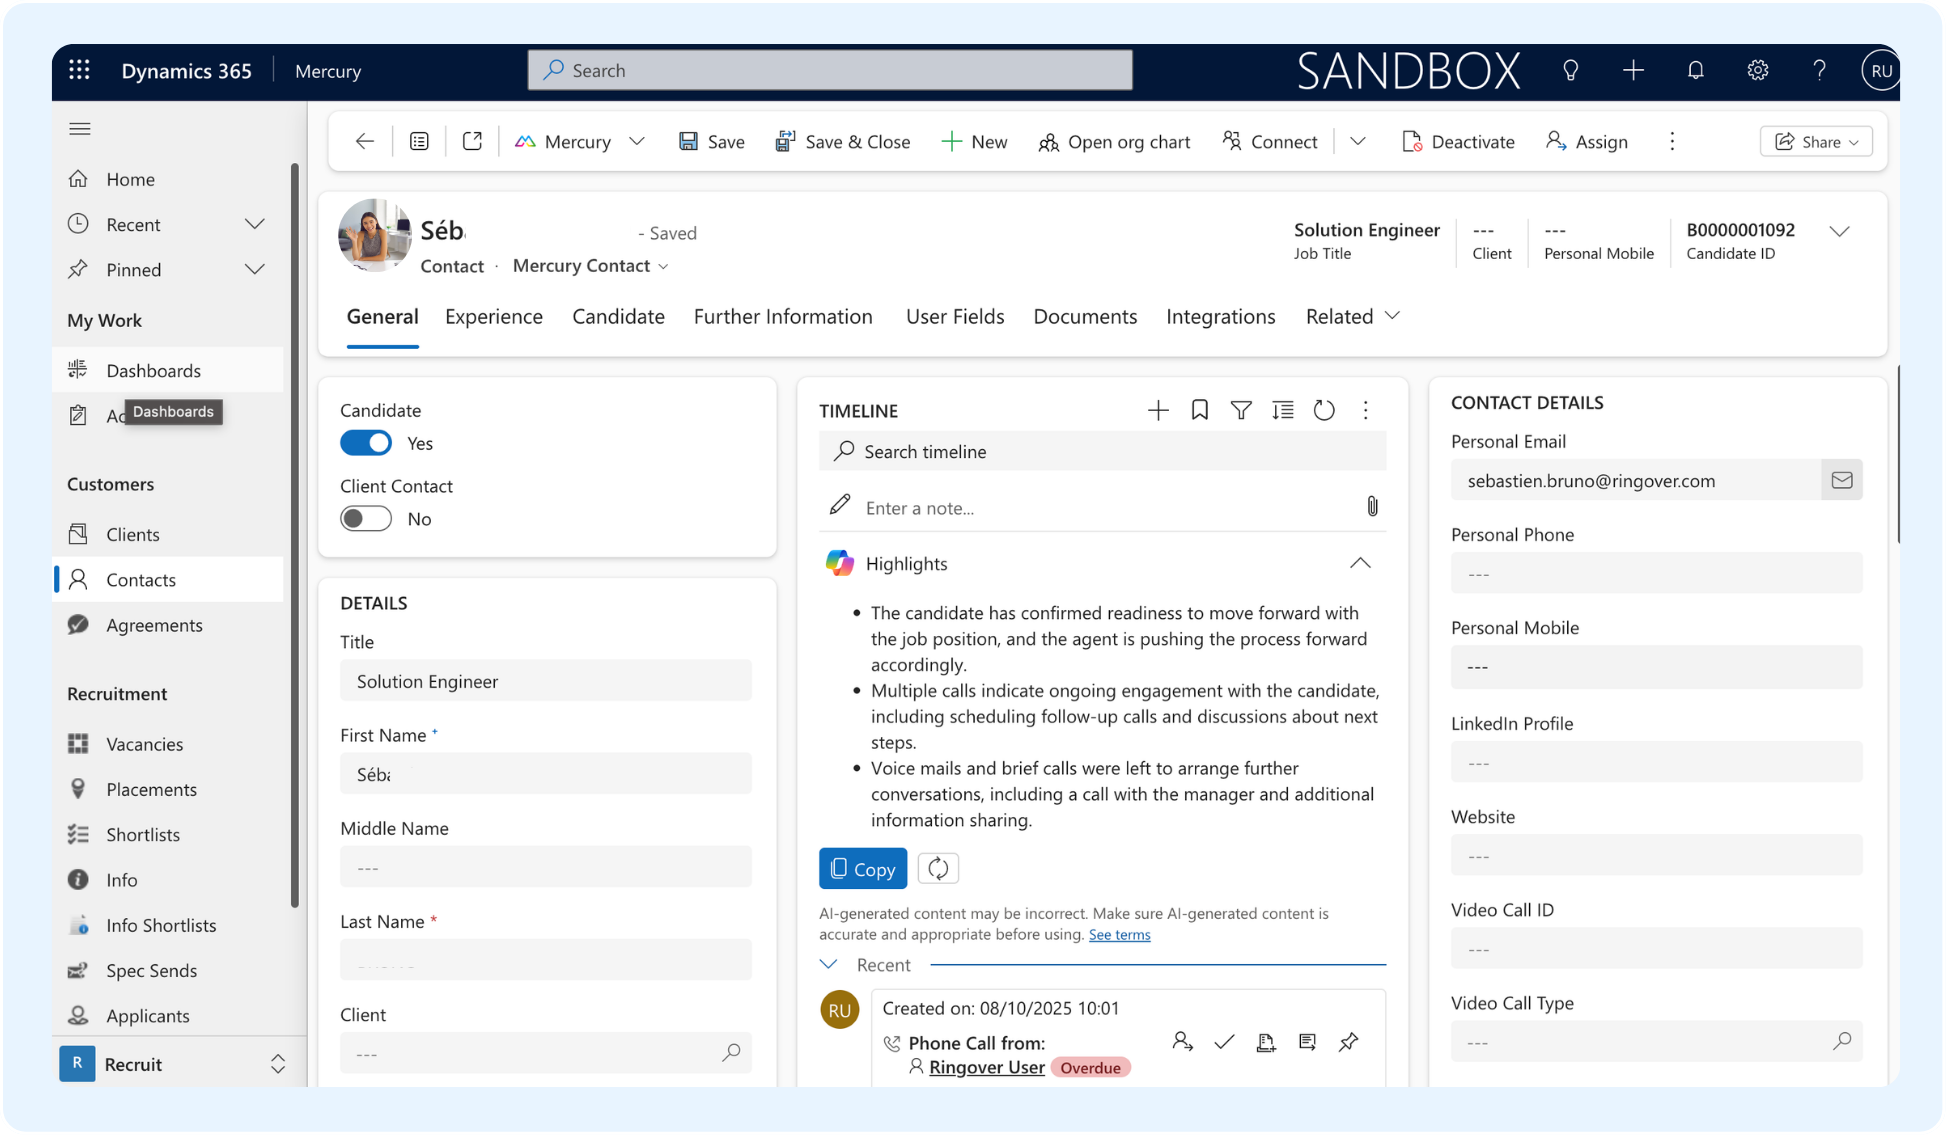The width and height of the screenshot is (1946, 1135).
Task: Click the global Search box
Action: (x=830, y=70)
